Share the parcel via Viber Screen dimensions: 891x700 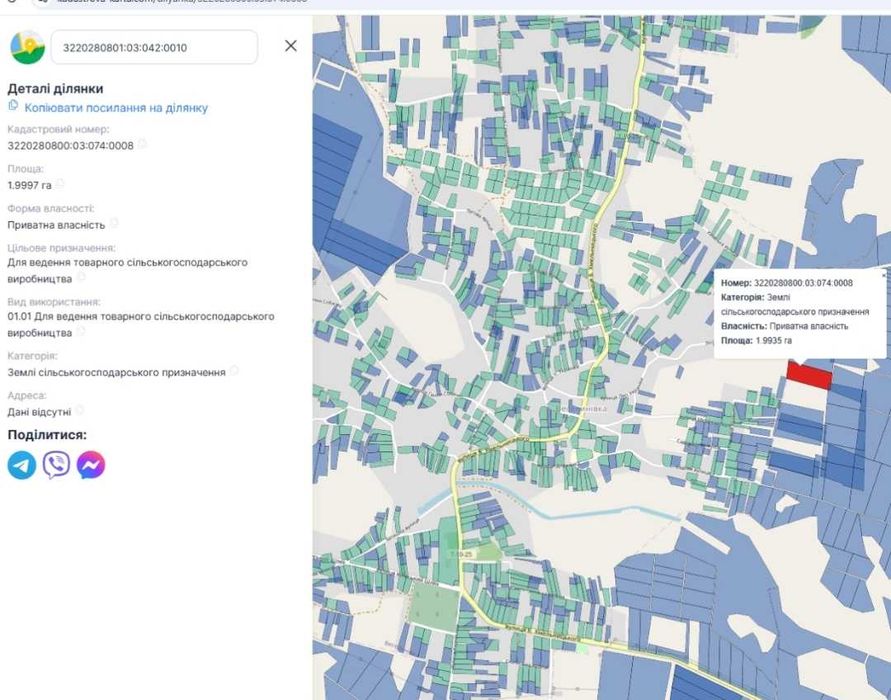click(56, 465)
